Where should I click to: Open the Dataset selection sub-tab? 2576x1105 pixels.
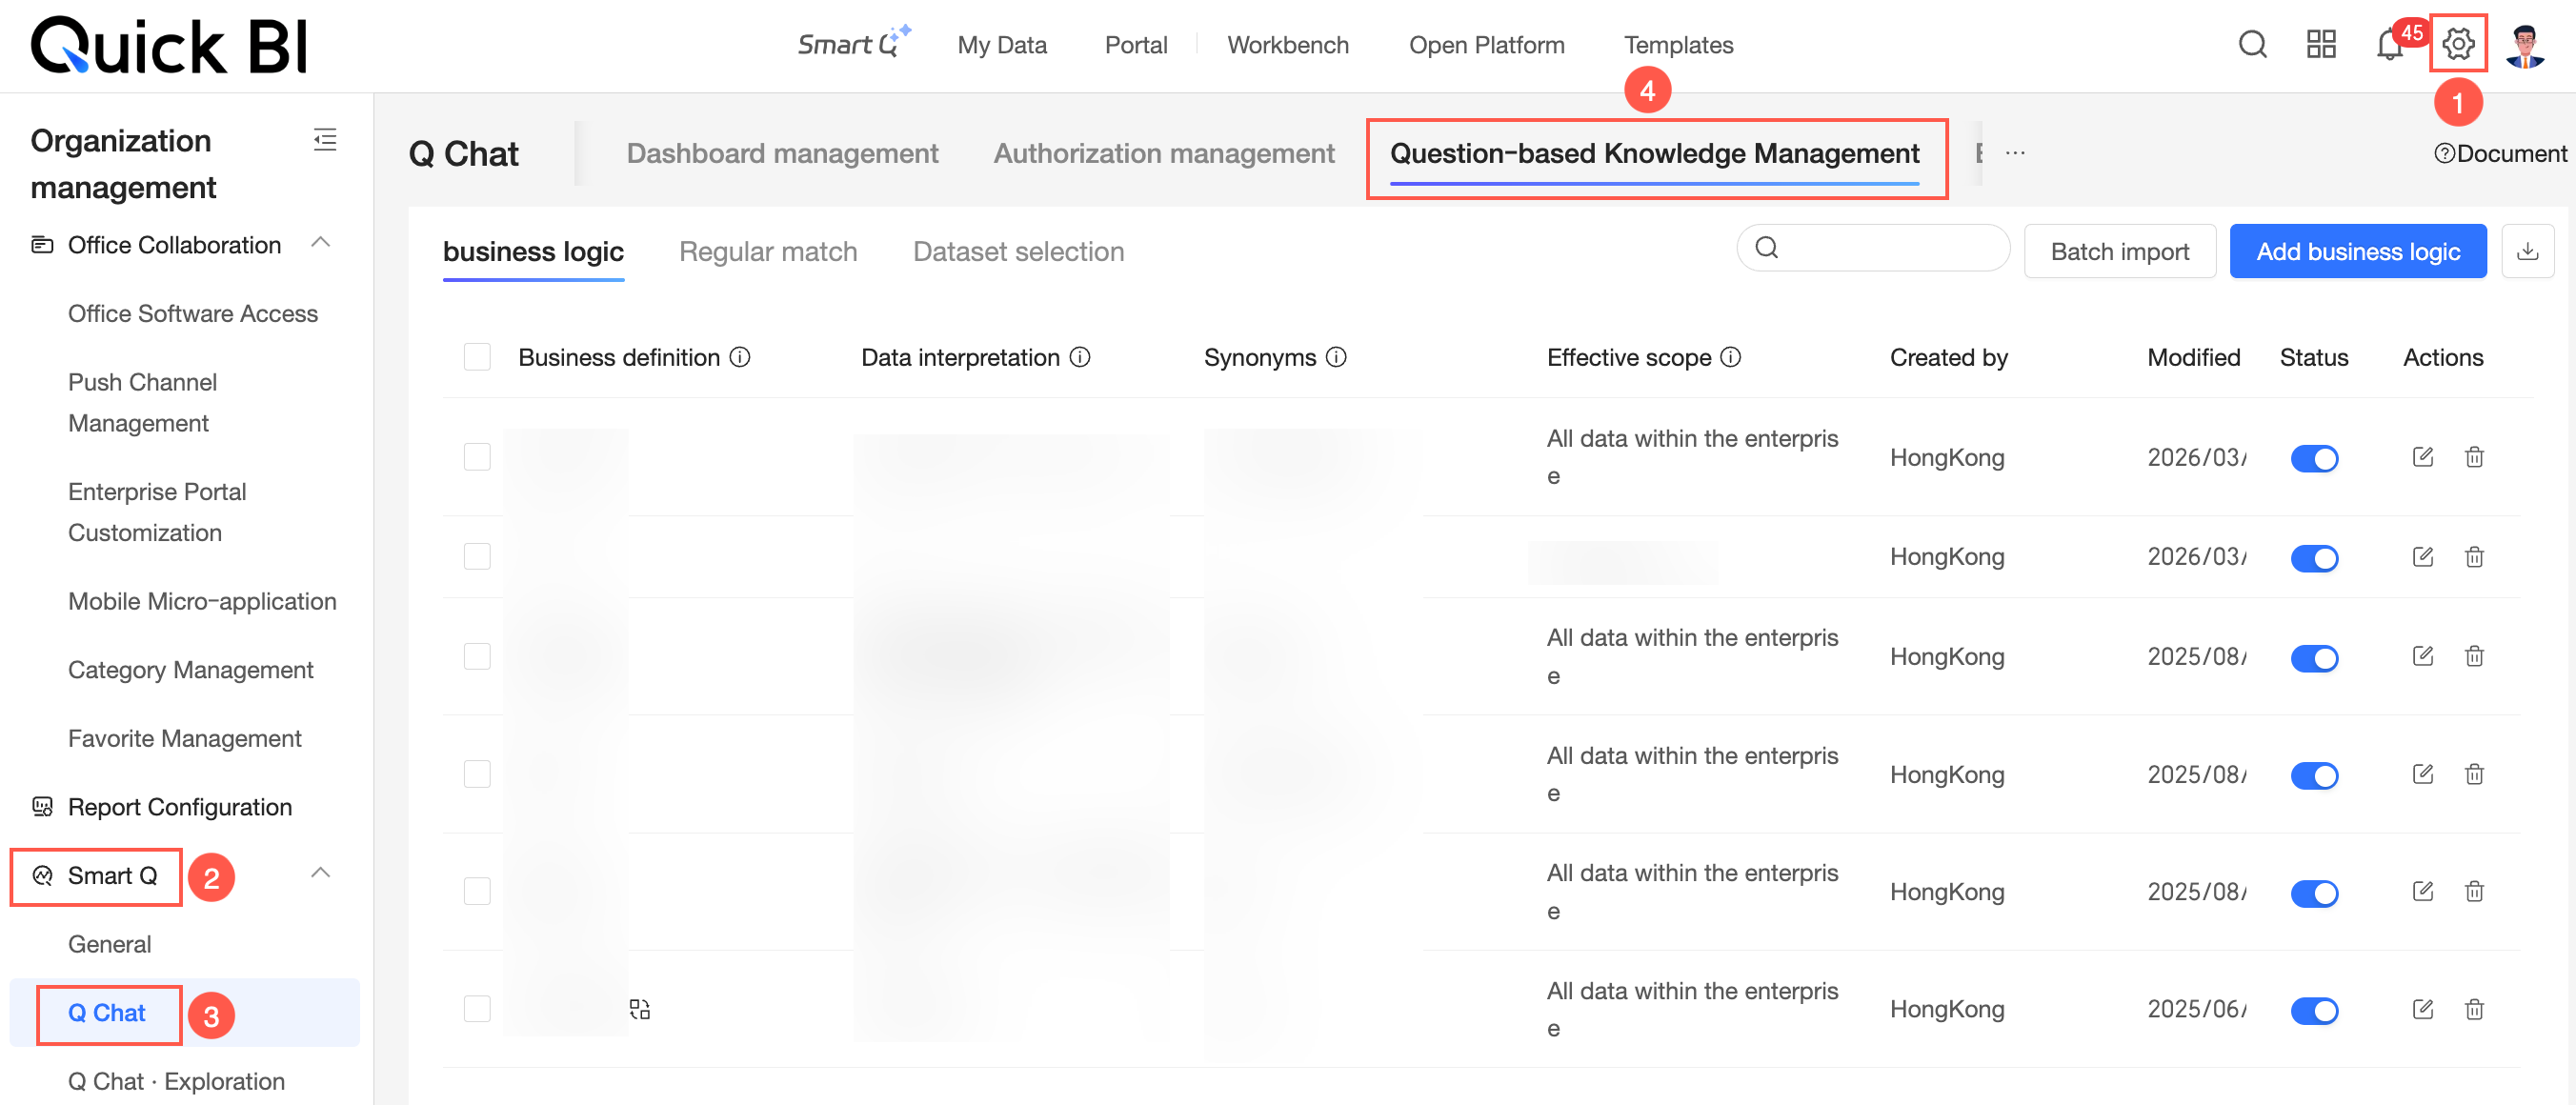coord(1018,251)
